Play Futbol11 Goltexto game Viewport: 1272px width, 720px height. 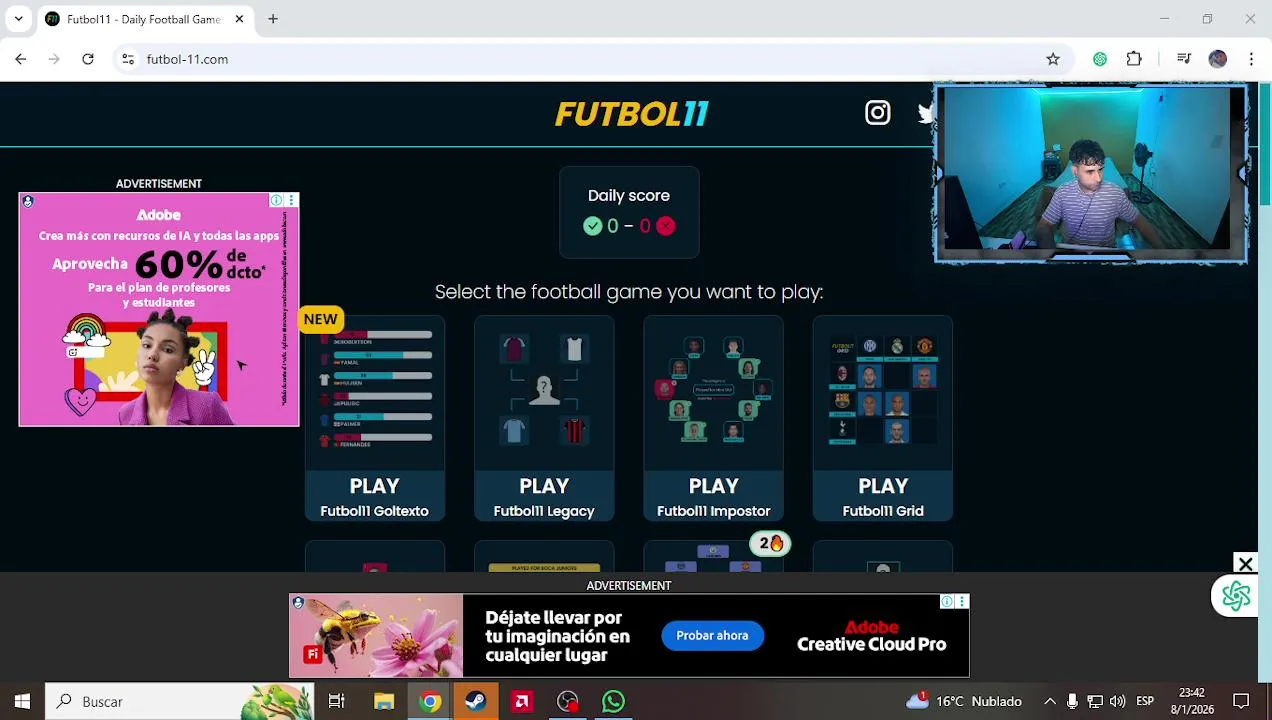(374, 497)
